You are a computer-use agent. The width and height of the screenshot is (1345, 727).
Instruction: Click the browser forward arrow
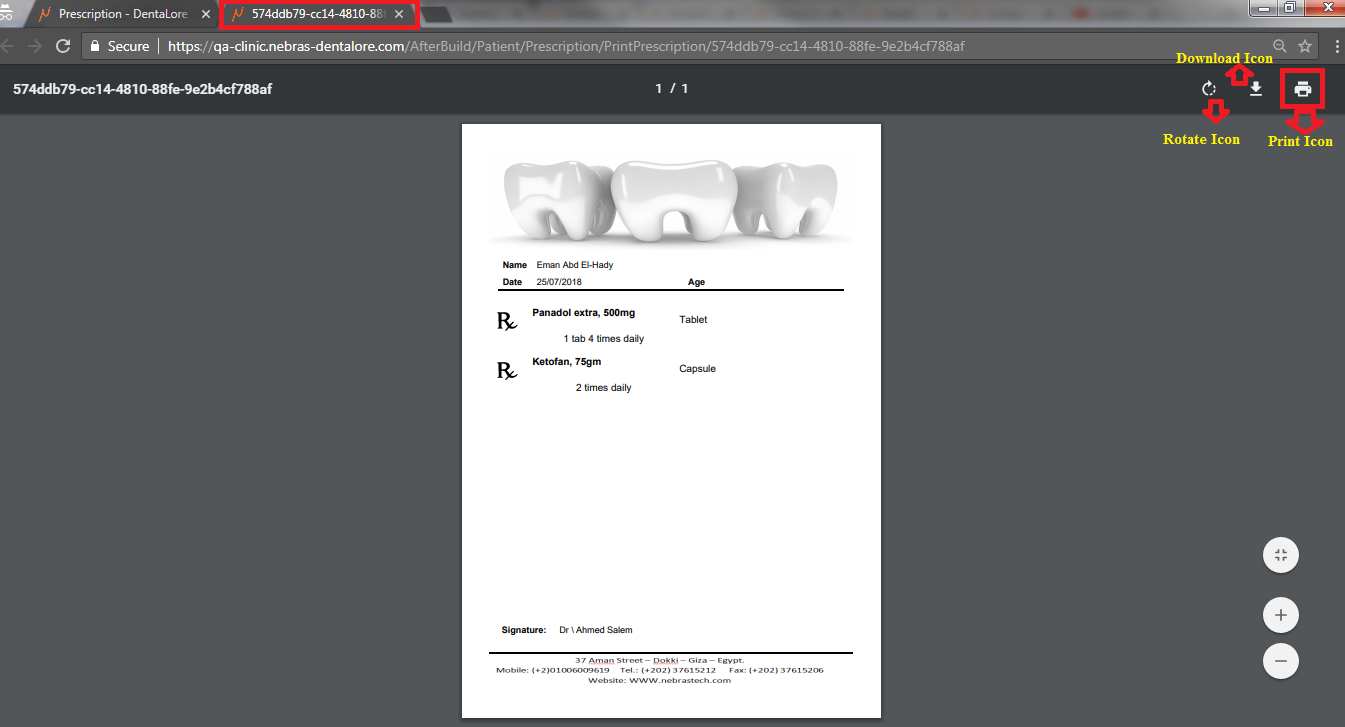click(35, 46)
